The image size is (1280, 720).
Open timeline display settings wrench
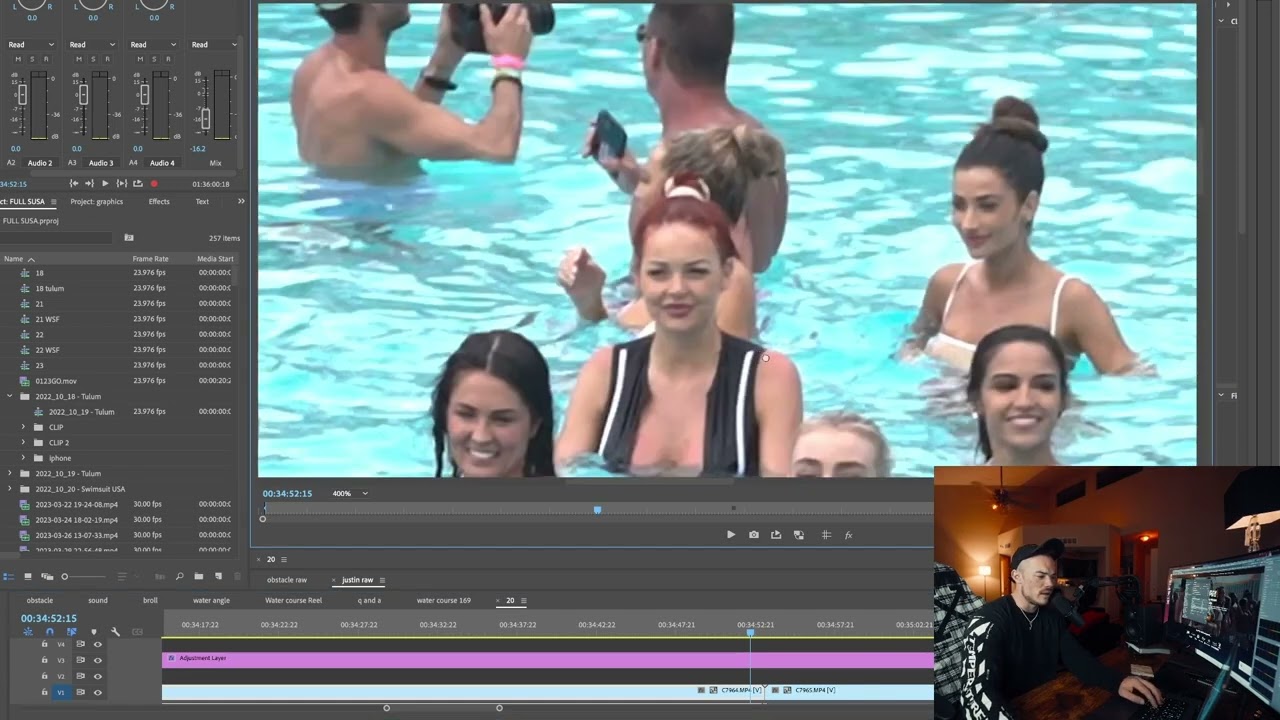[115, 632]
